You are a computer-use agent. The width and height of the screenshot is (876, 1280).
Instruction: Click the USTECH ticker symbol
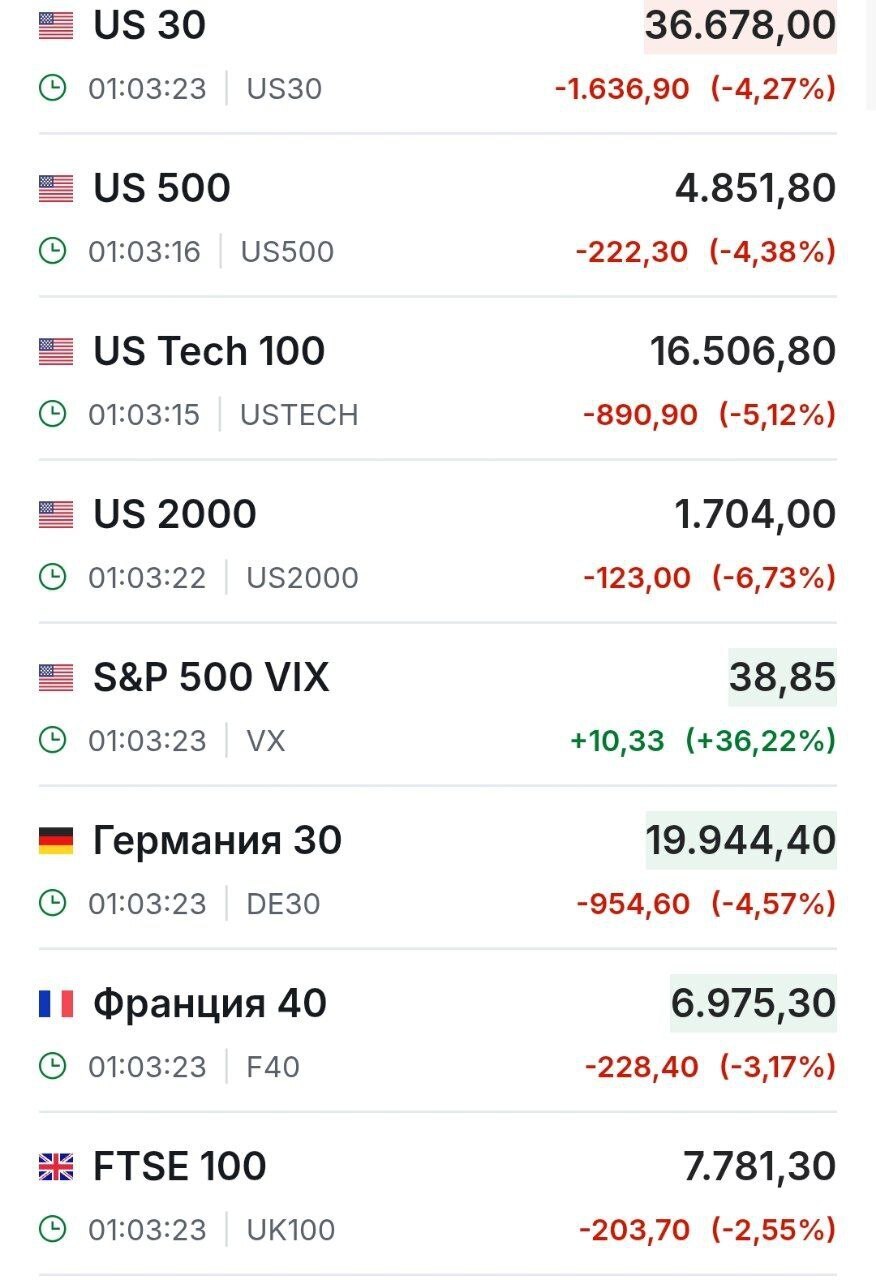[299, 414]
